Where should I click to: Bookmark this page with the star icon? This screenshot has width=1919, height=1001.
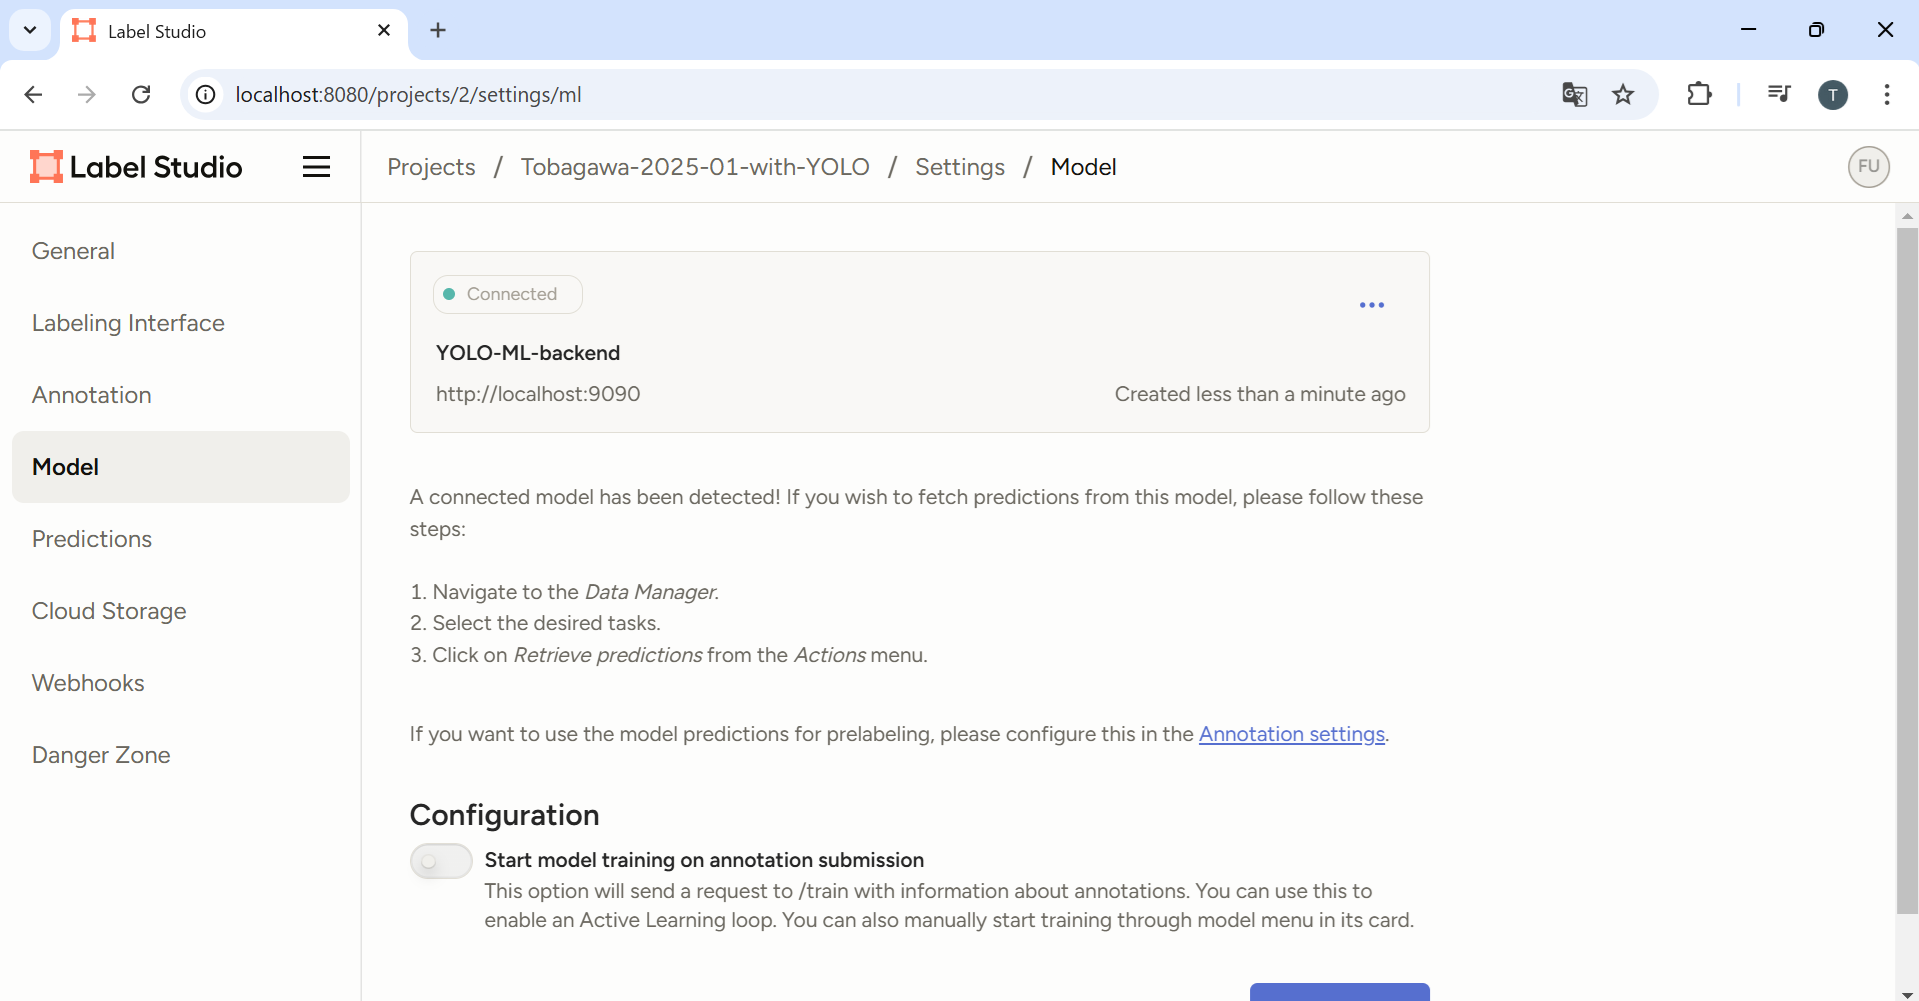pos(1623,94)
